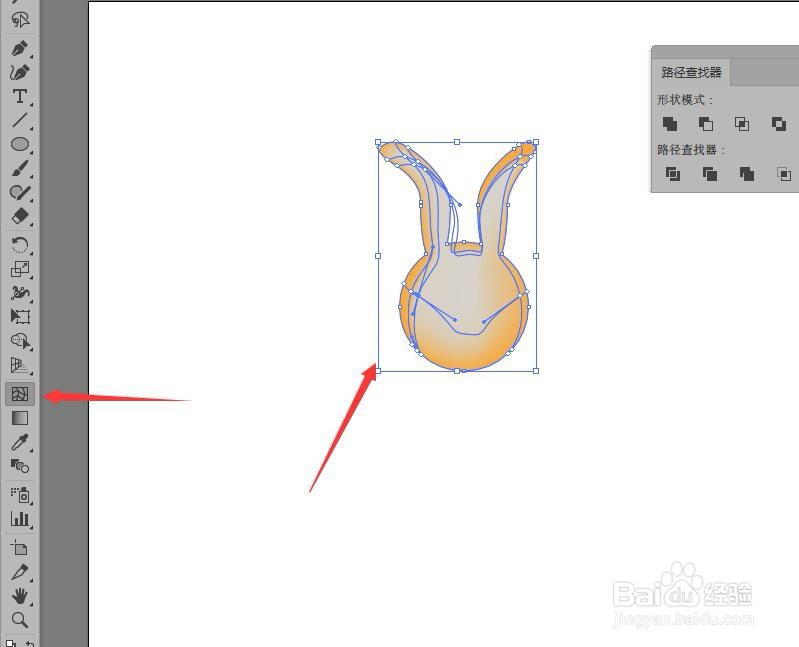Select the Artboard tool
799x647 pixels.
pos(20,548)
